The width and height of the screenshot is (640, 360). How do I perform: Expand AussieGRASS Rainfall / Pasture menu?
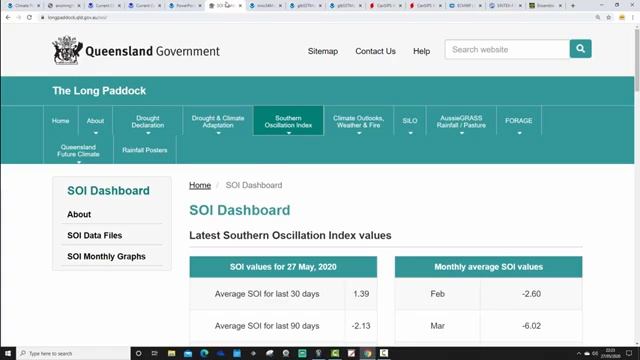point(461,133)
